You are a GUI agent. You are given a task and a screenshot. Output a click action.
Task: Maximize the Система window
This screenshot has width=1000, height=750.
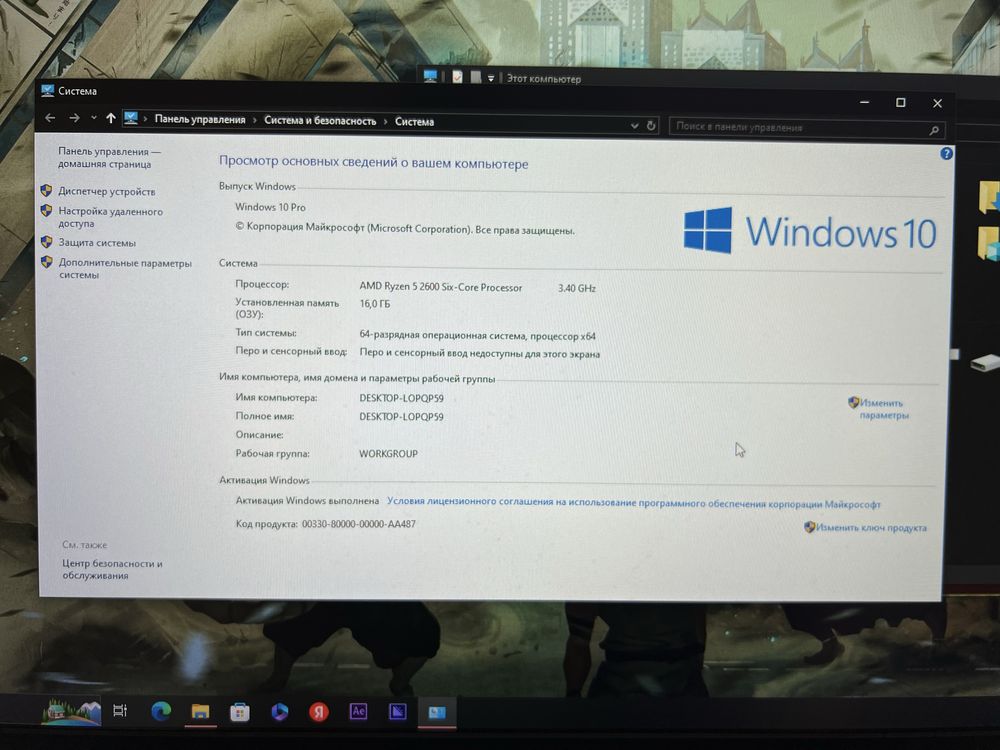click(901, 102)
